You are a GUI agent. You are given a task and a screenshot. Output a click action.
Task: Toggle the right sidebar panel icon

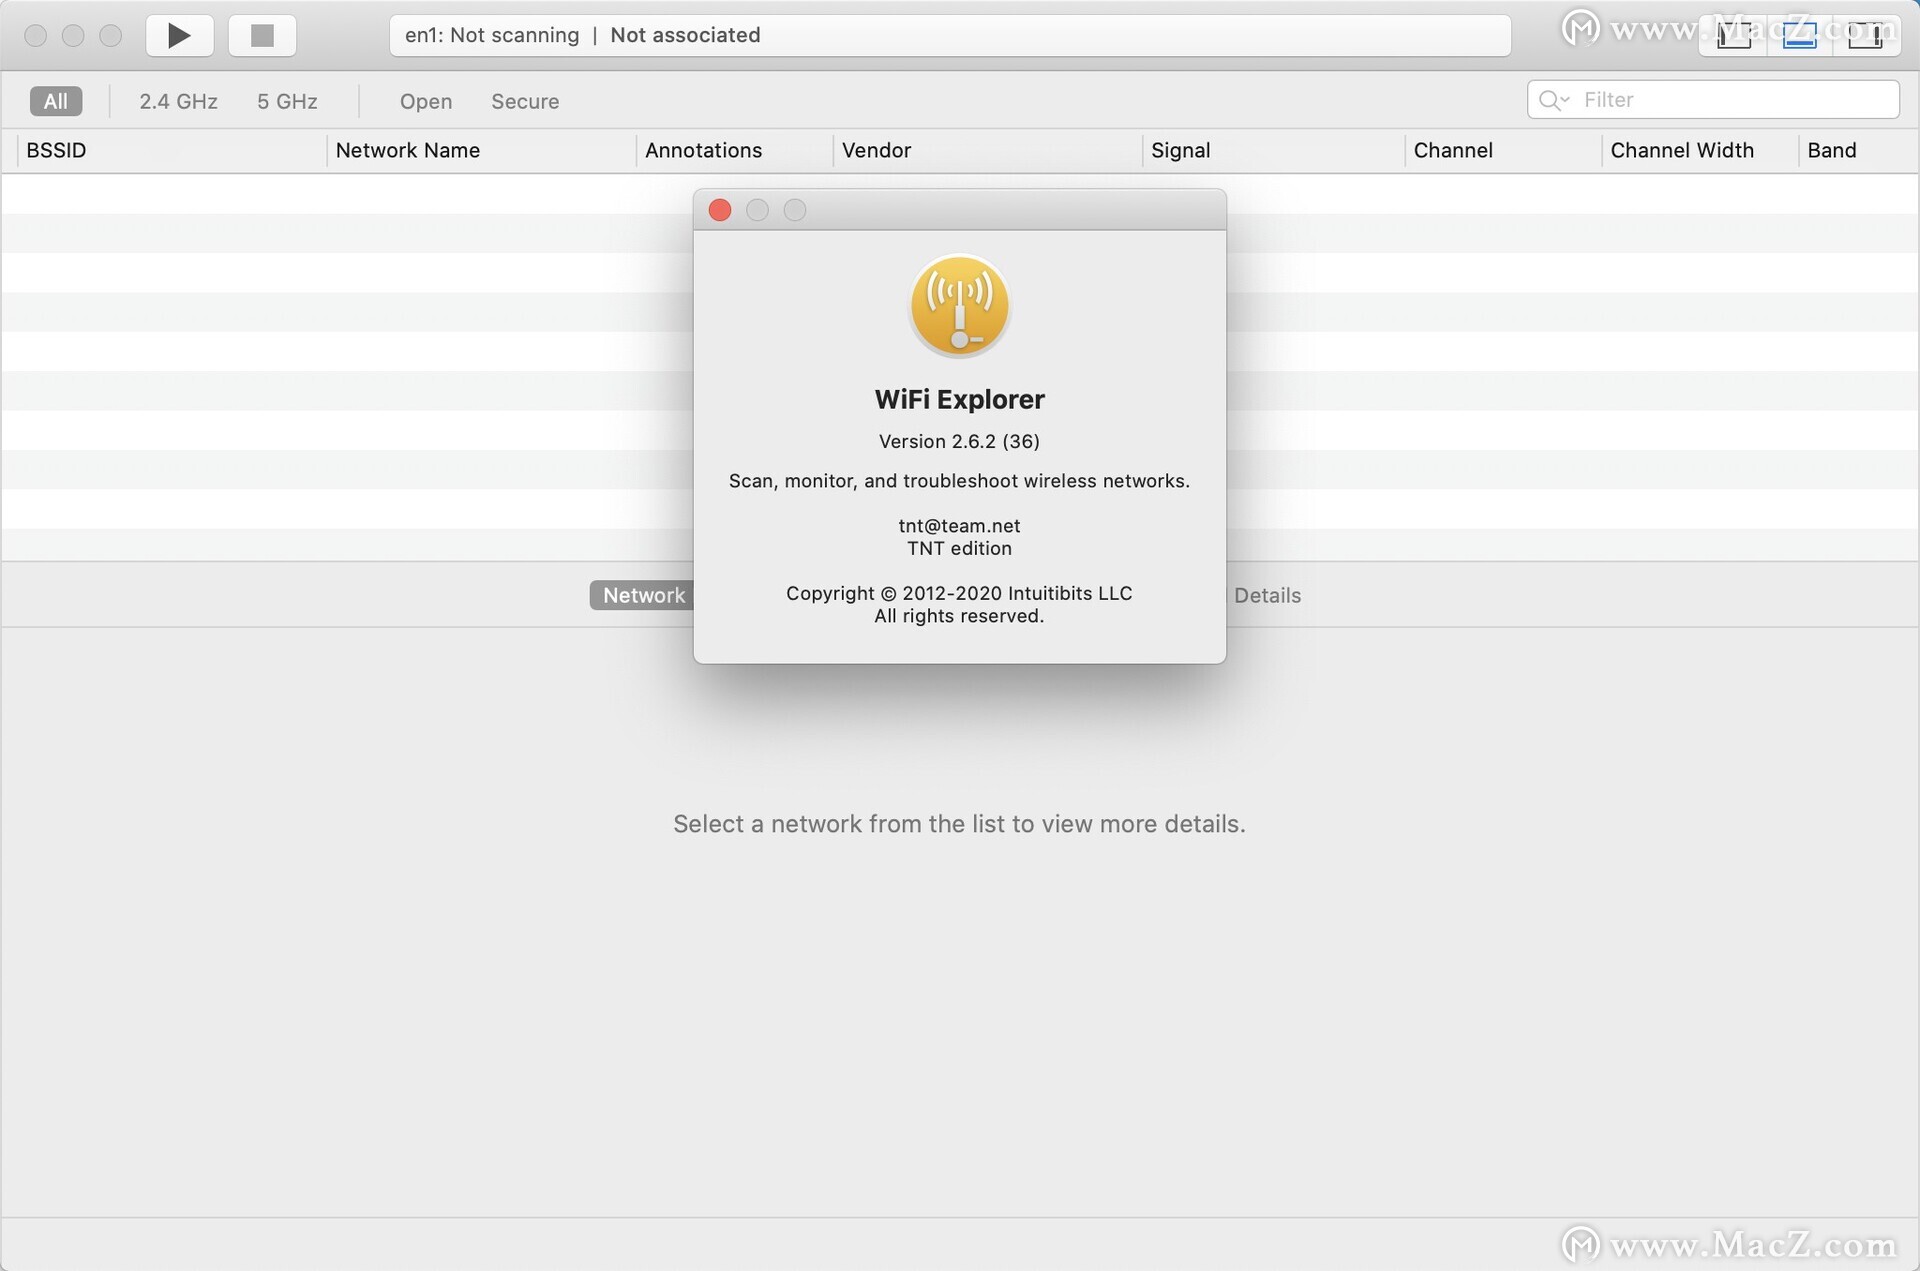click(1865, 35)
